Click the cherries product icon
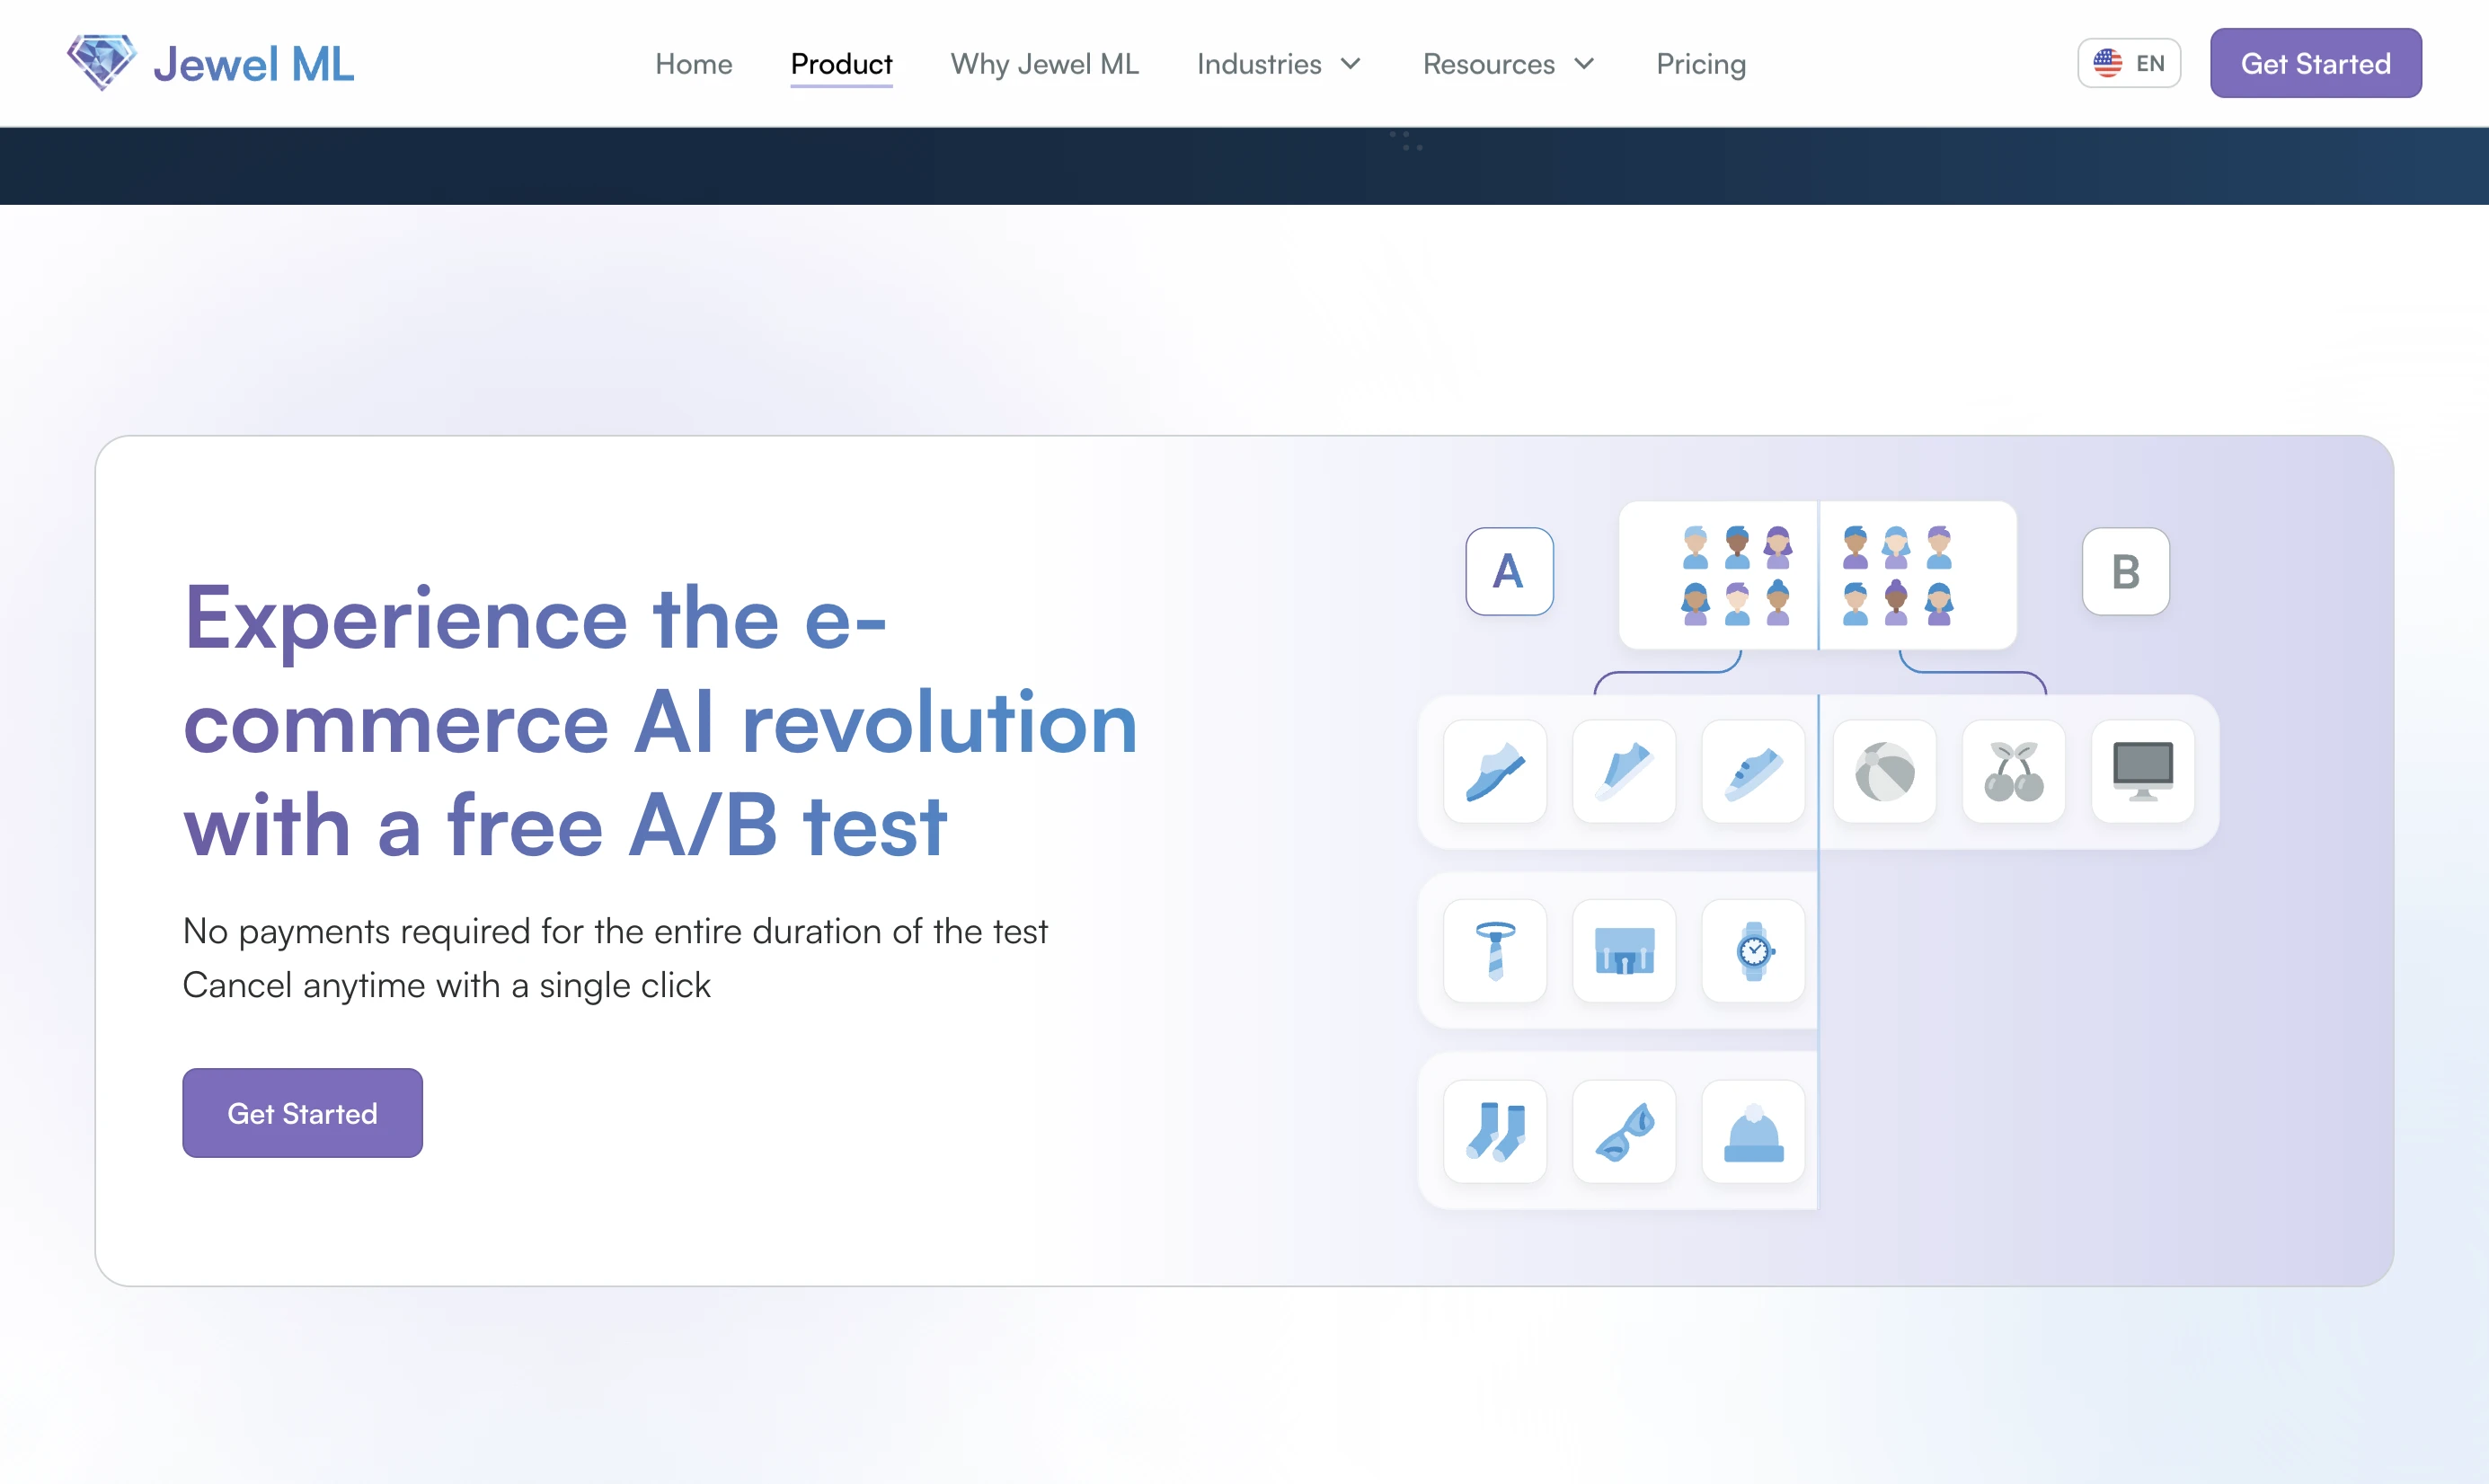2489x1484 pixels. point(2013,772)
